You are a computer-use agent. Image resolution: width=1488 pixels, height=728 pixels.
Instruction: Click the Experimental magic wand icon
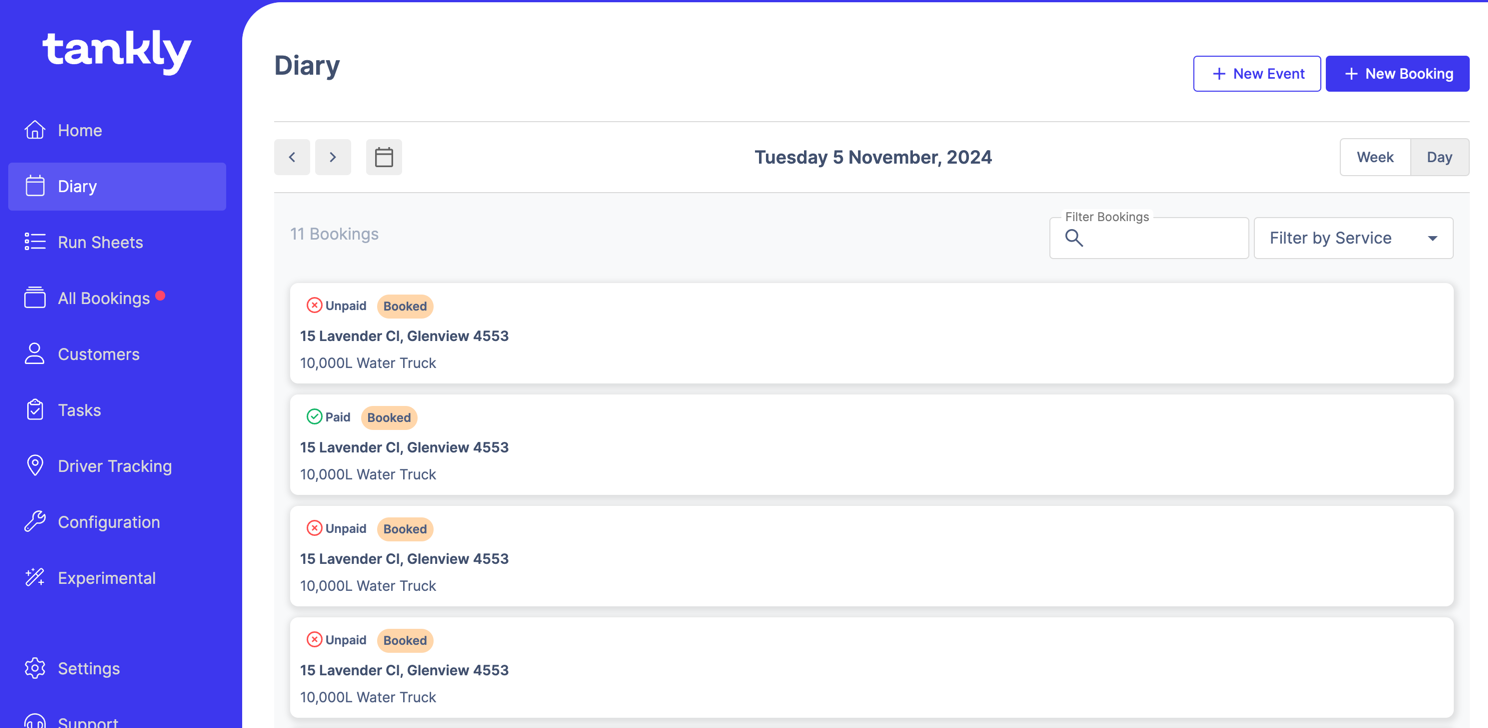tap(35, 578)
